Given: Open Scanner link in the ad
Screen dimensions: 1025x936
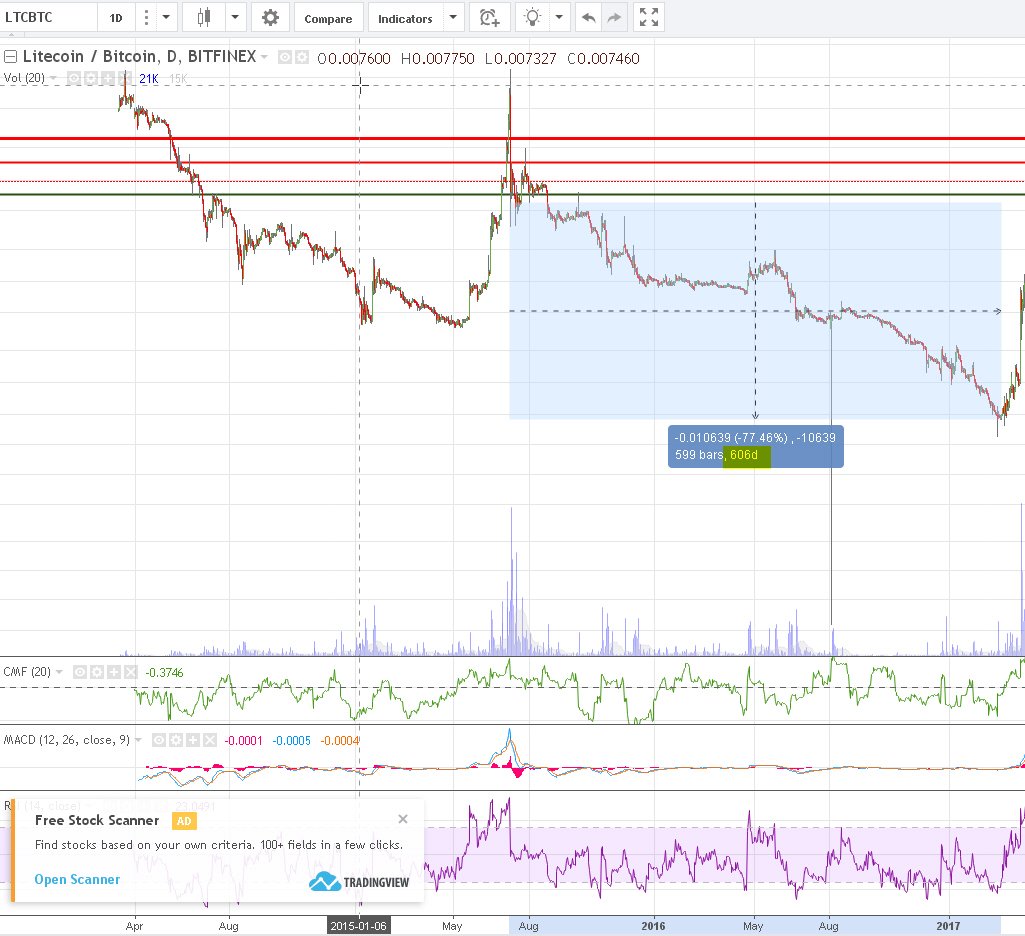Looking at the screenshot, I should (x=77, y=879).
